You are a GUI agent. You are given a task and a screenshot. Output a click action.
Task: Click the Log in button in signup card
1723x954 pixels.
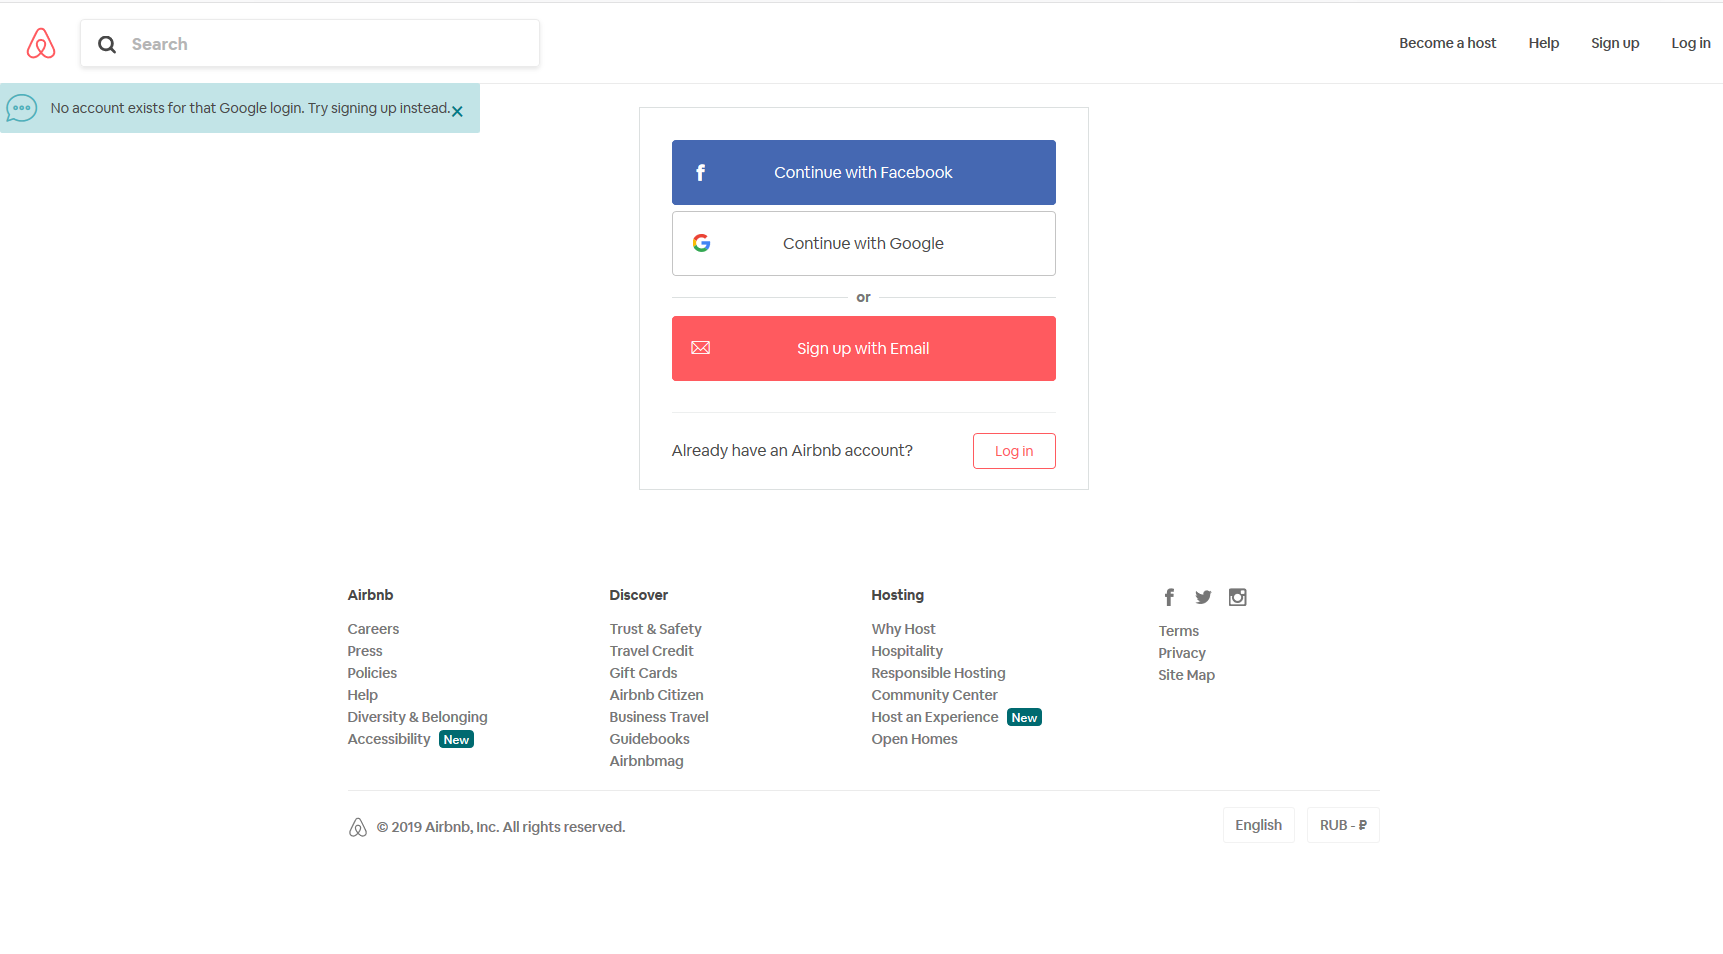coord(1014,451)
